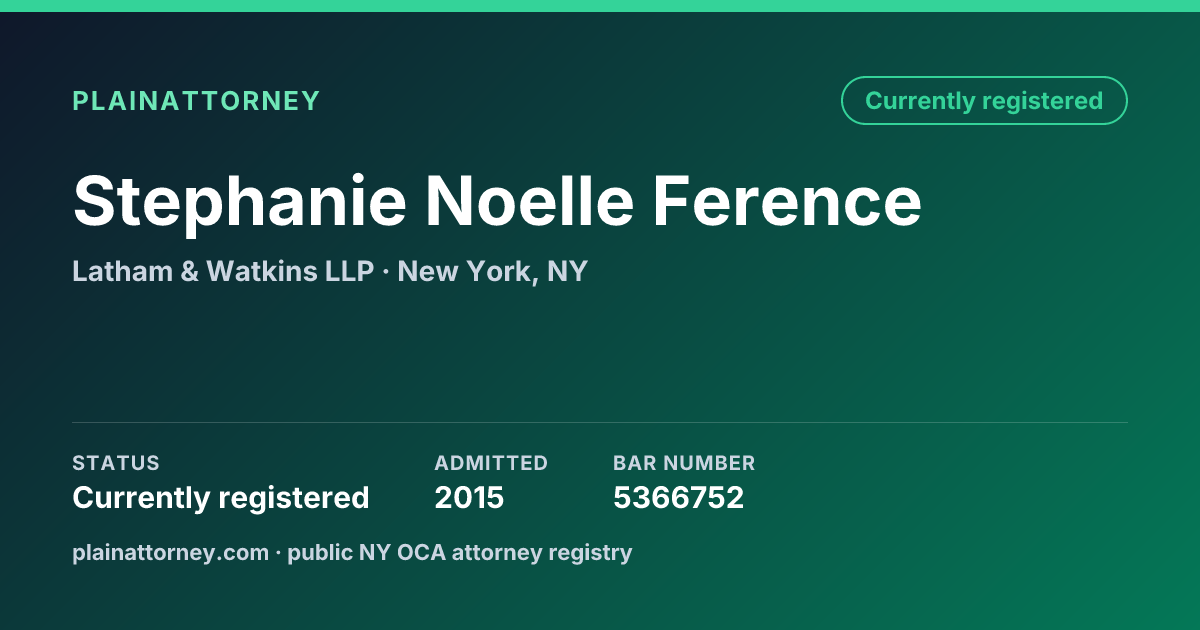Click the STATUS label

click(x=116, y=463)
